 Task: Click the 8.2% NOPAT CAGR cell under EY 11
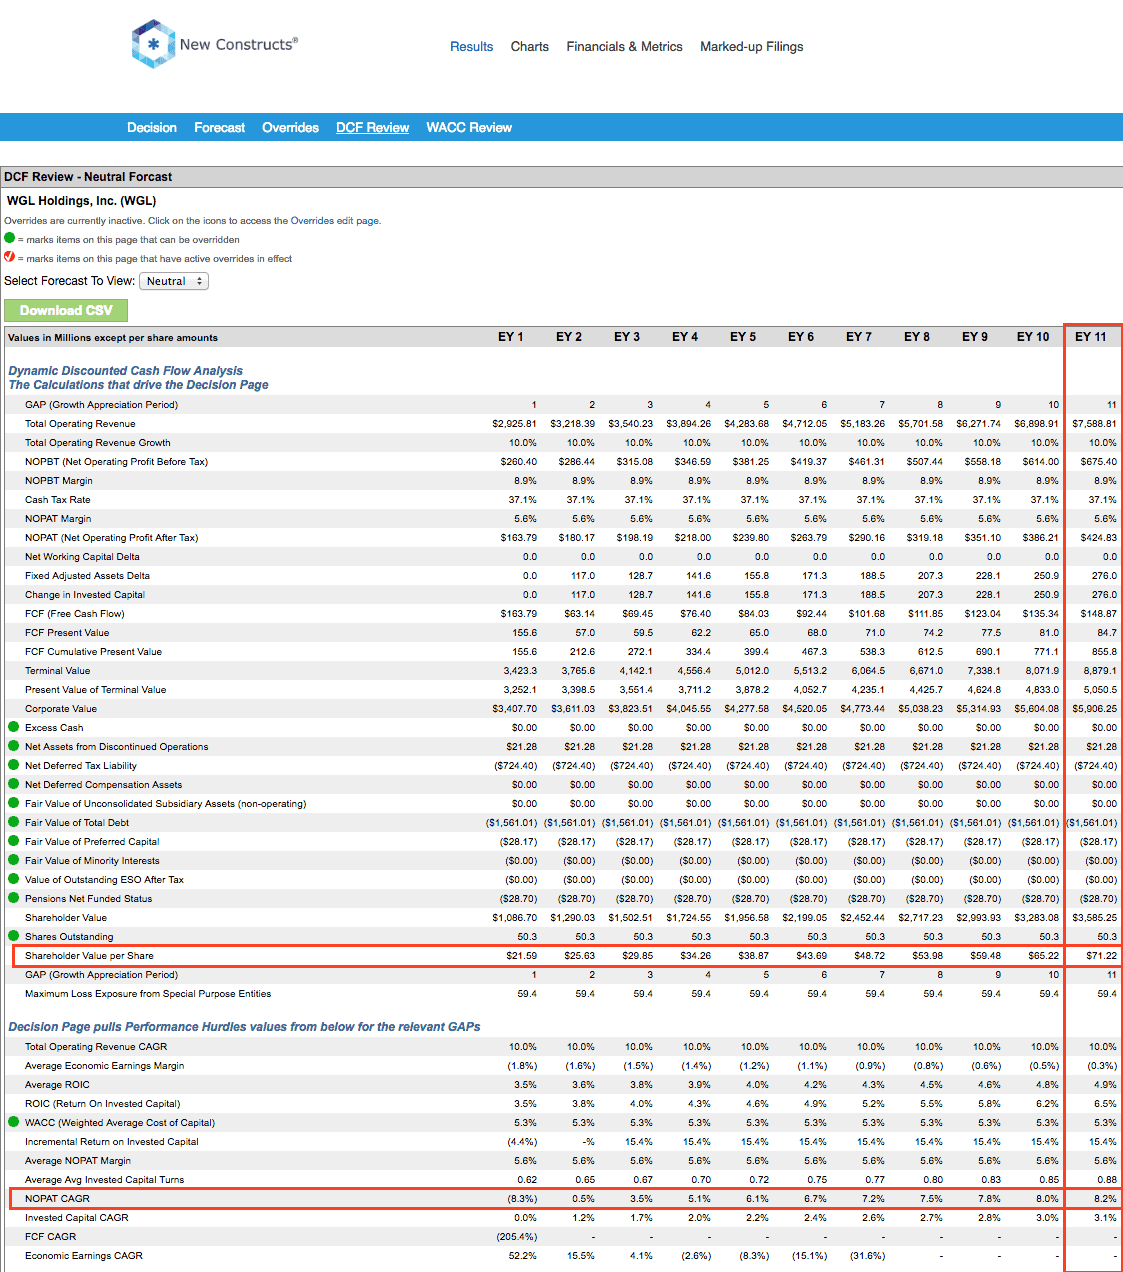(x=1104, y=1198)
